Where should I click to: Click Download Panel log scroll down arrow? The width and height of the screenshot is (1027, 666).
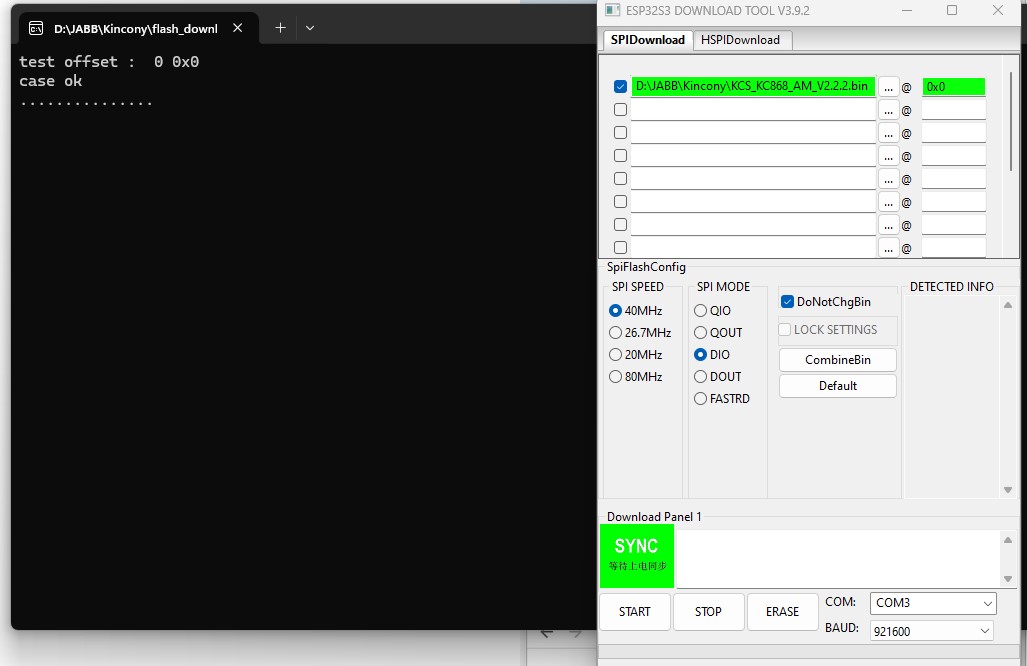click(1008, 579)
